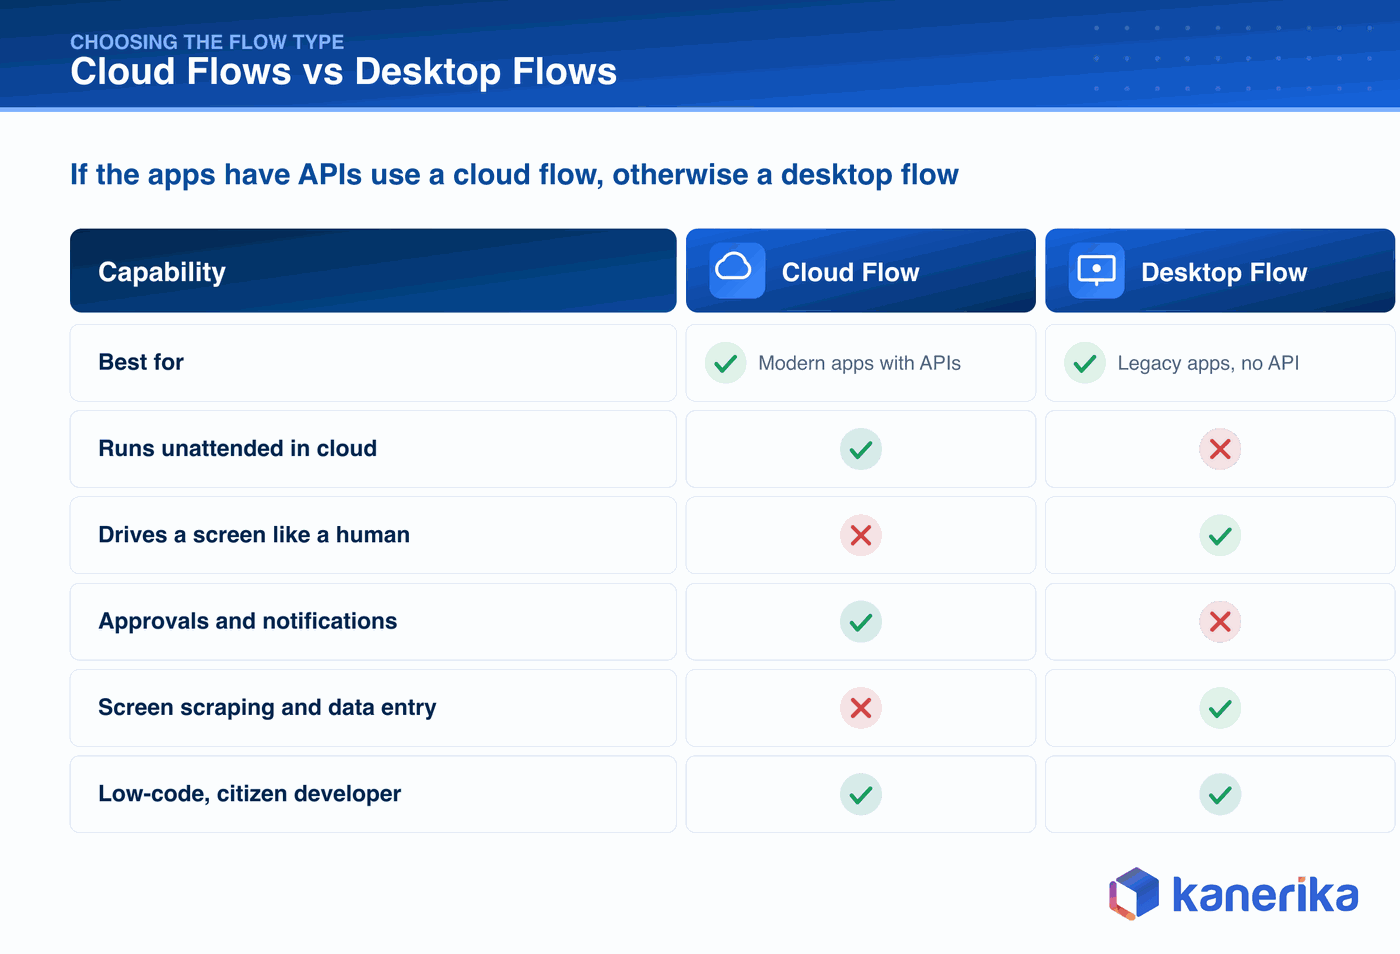Click the Legacy apps, no API text
1400x954 pixels.
(1208, 363)
